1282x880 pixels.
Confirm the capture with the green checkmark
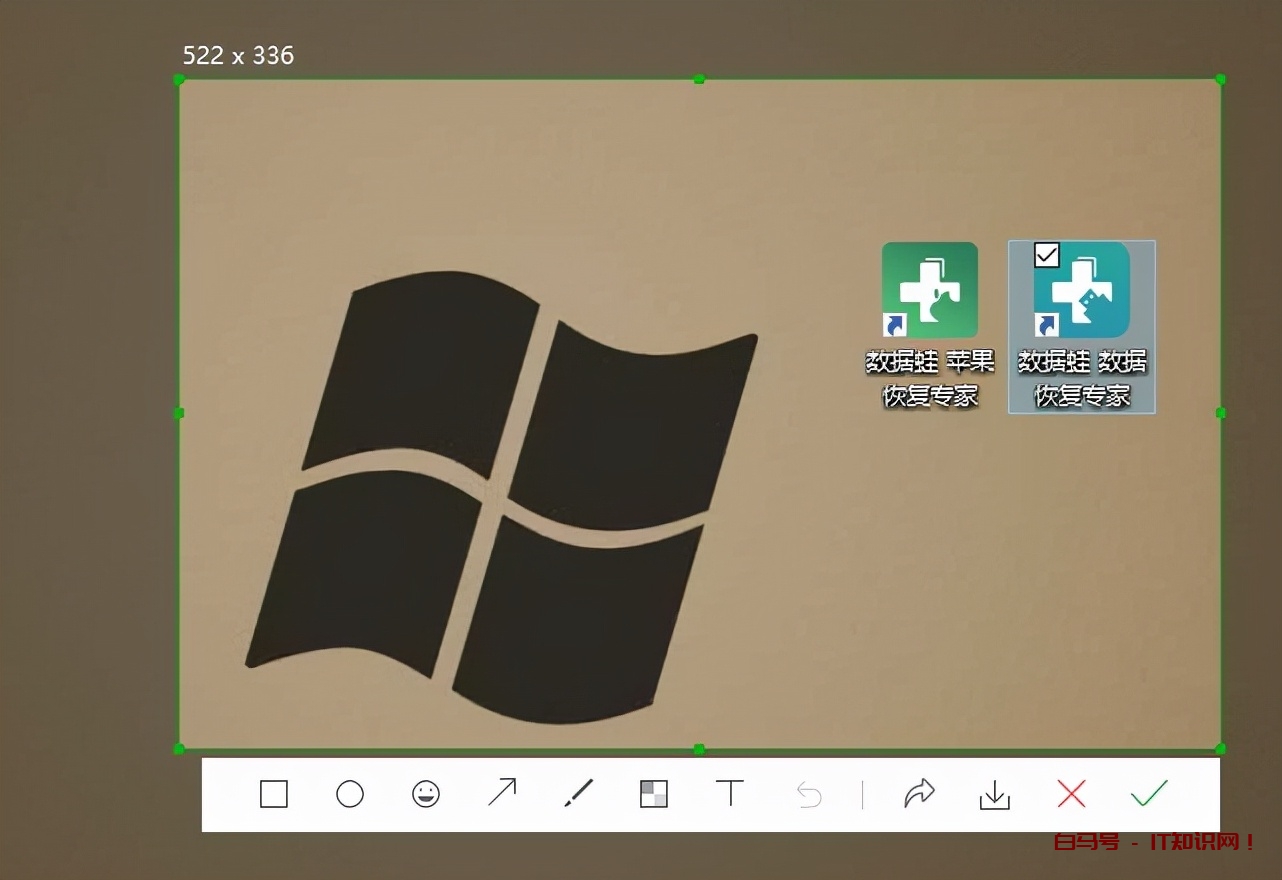pos(1149,794)
